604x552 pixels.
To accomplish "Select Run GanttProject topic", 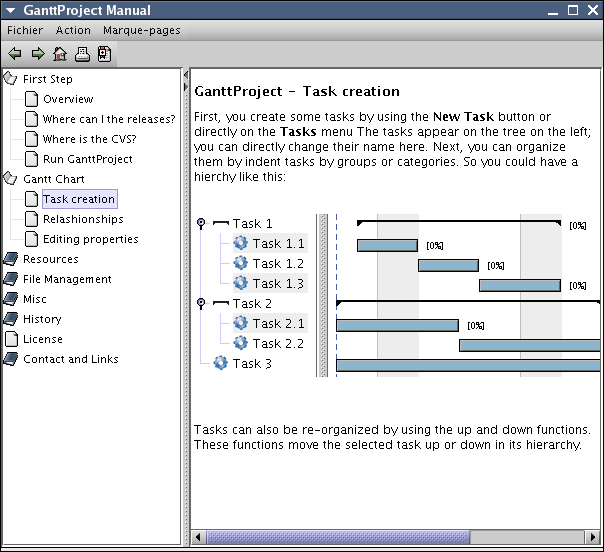I will pyautogui.click(x=87, y=159).
